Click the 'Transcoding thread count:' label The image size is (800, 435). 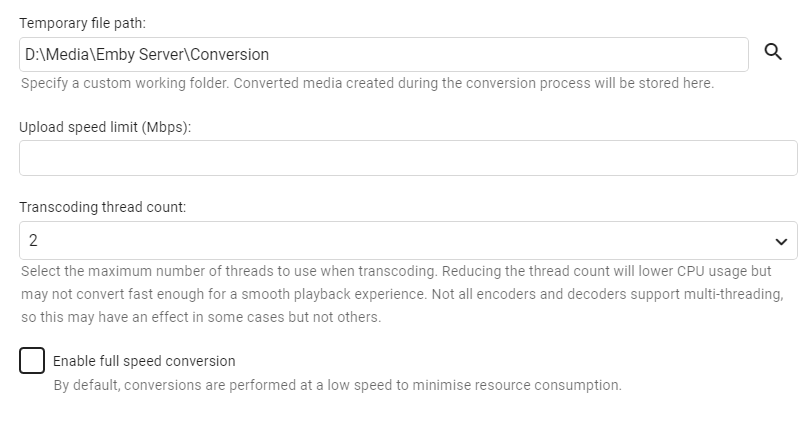[103, 207]
